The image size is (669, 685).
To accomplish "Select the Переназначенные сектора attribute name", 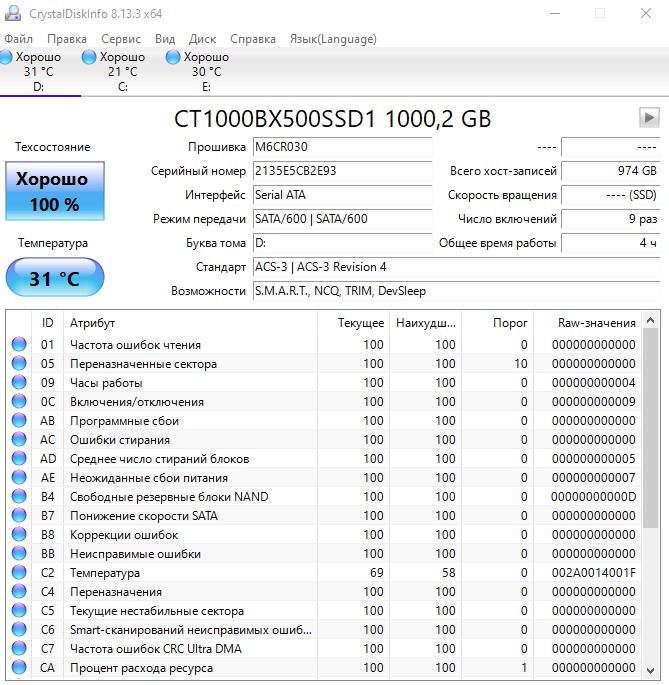I will pyautogui.click(x=143, y=364).
